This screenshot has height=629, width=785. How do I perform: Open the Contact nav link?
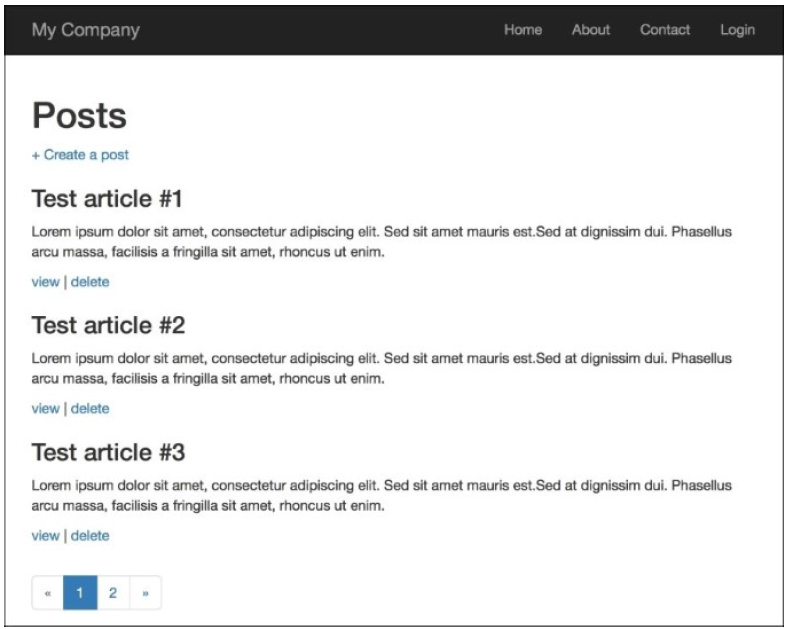pyautogui.click(x=665, y=30)
